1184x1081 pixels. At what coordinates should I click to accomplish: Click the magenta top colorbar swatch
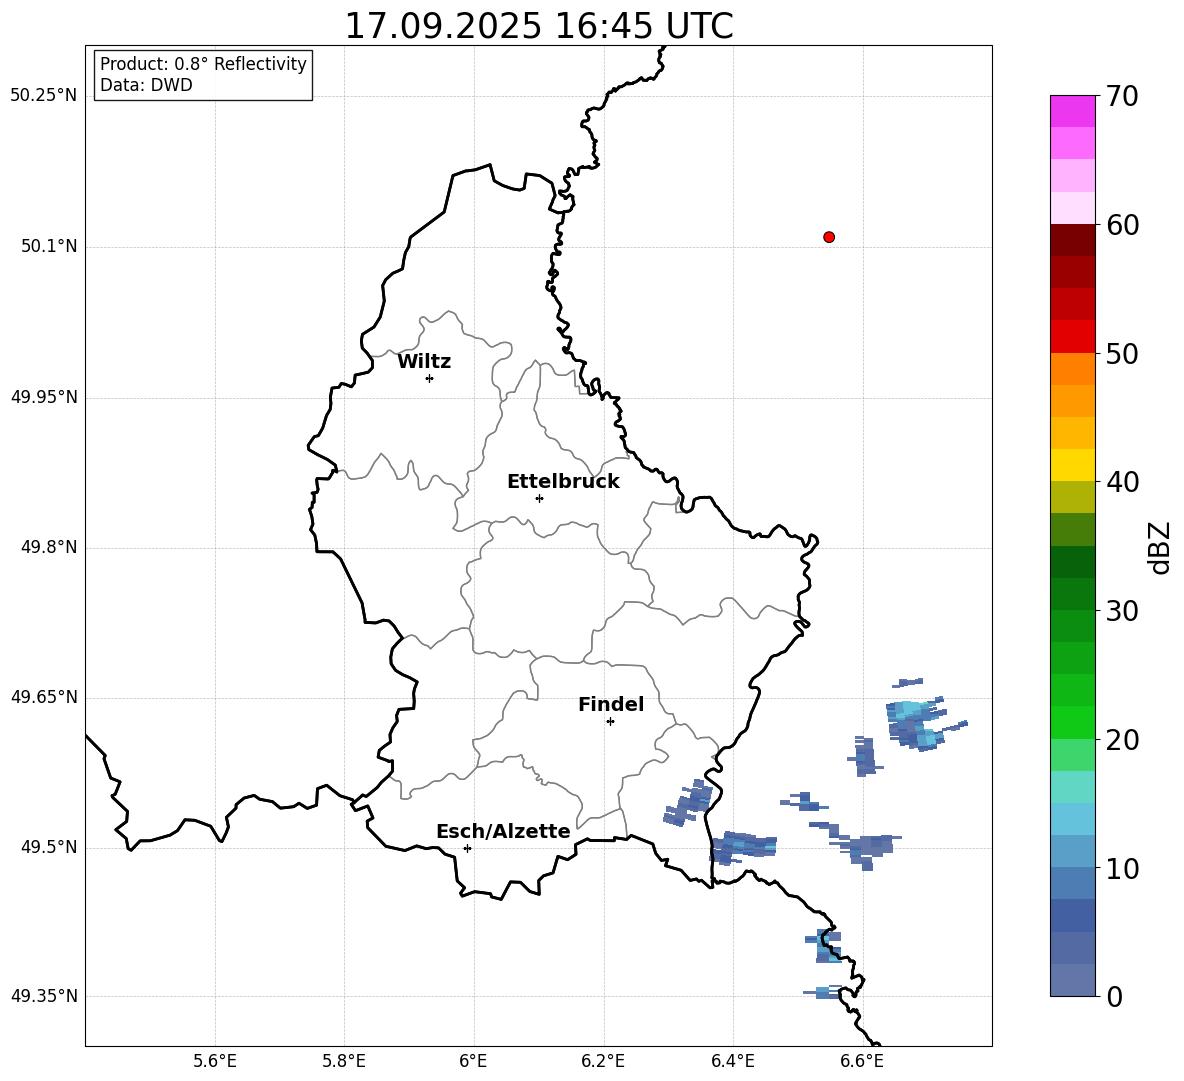click(x=1072, y=111)
